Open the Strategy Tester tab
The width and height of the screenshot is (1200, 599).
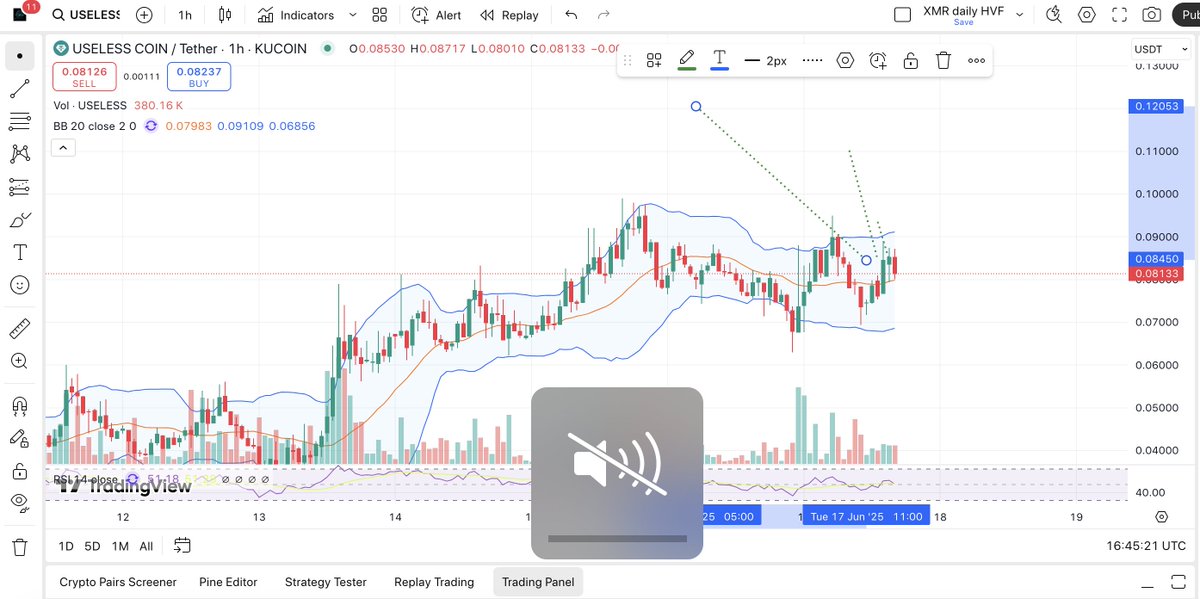coord(326,582)
